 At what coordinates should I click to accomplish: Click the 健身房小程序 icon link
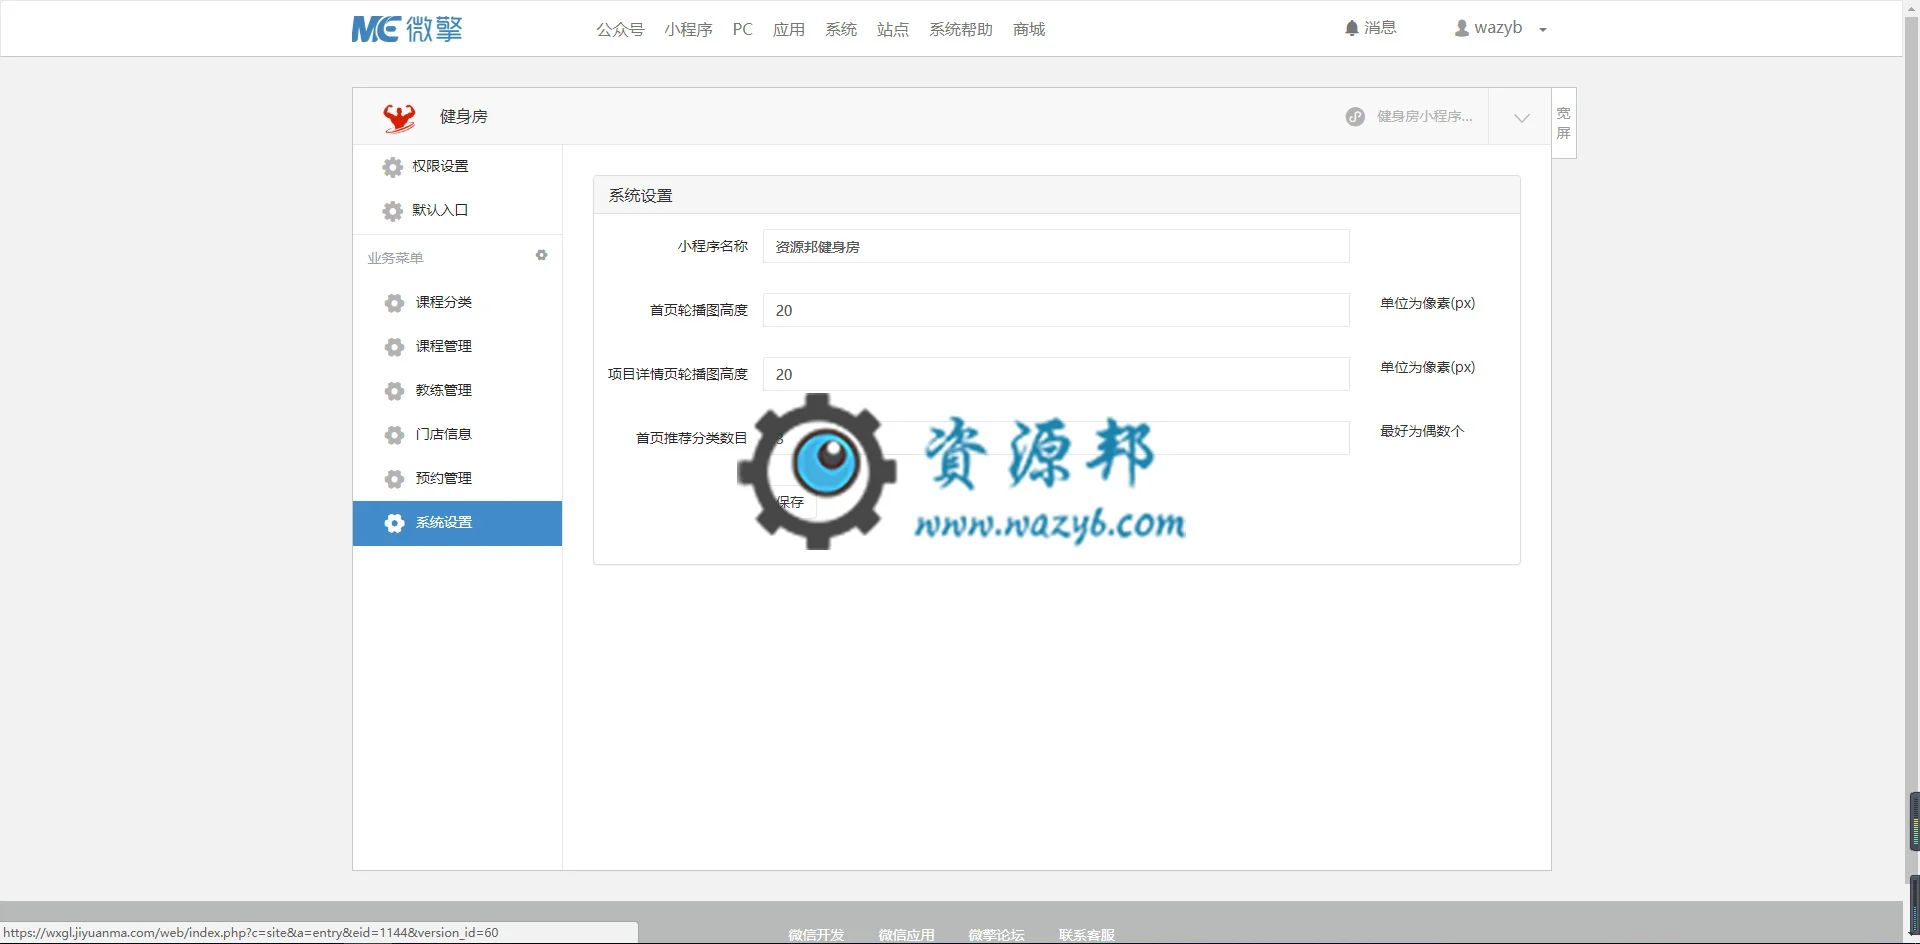point(1409,116)
